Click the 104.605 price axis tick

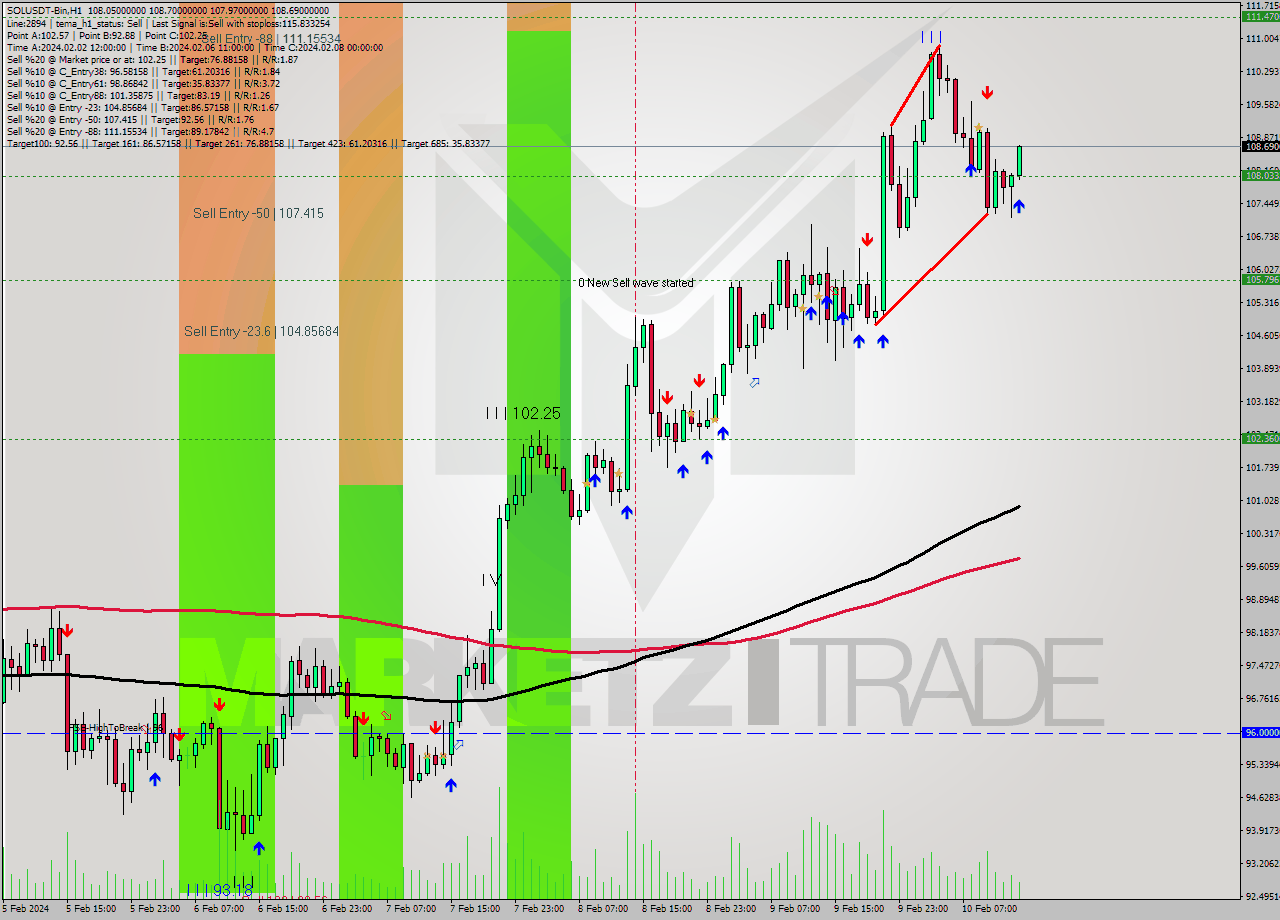[x=1262, y=335]
